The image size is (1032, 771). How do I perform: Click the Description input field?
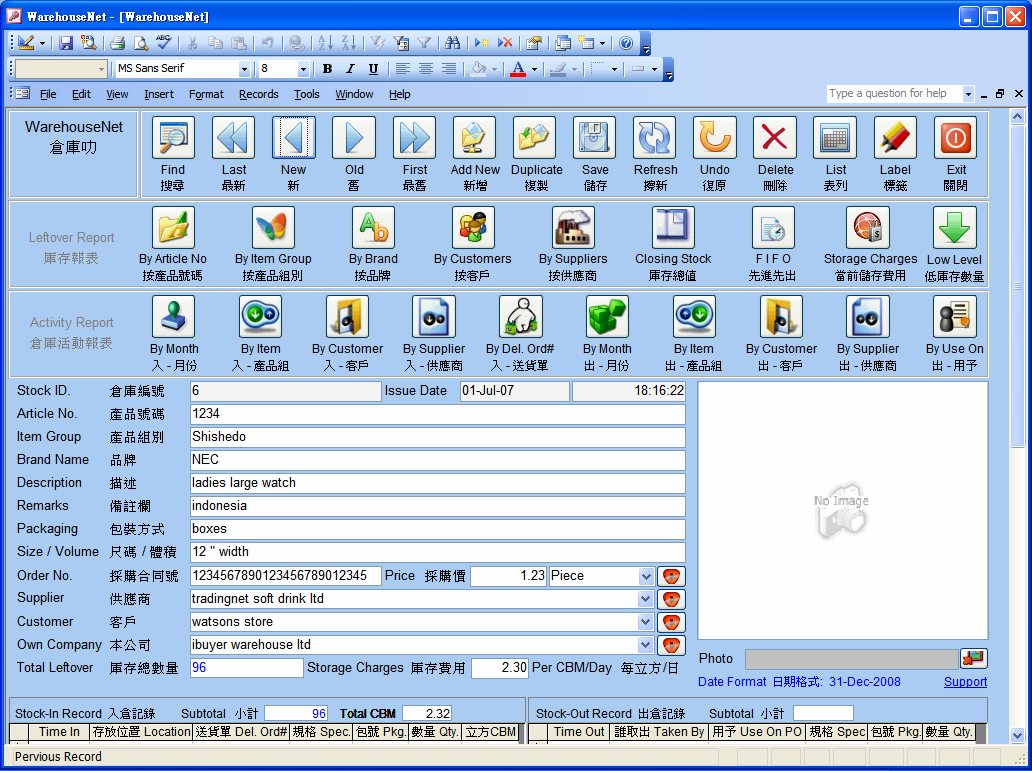pos(437,483)
